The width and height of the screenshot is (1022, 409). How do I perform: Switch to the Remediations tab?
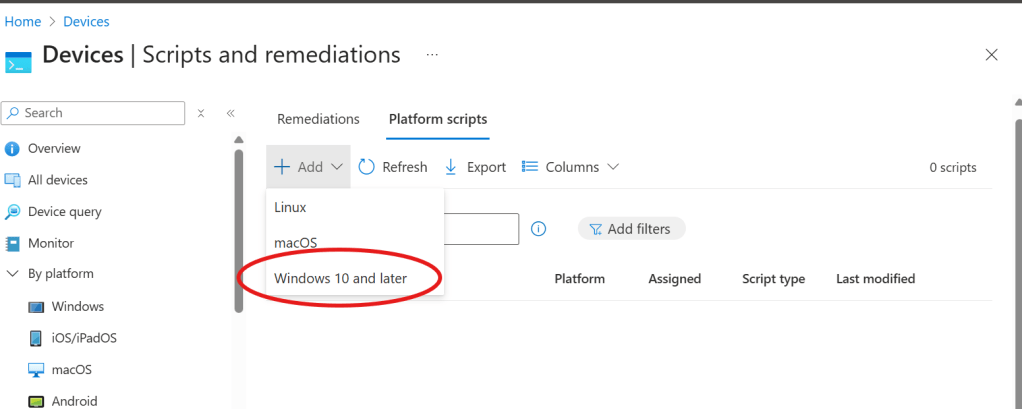[318, 119]
